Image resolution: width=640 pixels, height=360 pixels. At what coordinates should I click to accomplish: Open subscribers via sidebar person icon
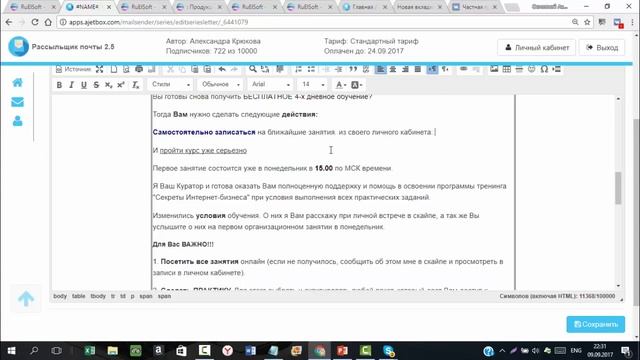click(x=18, y=121)
